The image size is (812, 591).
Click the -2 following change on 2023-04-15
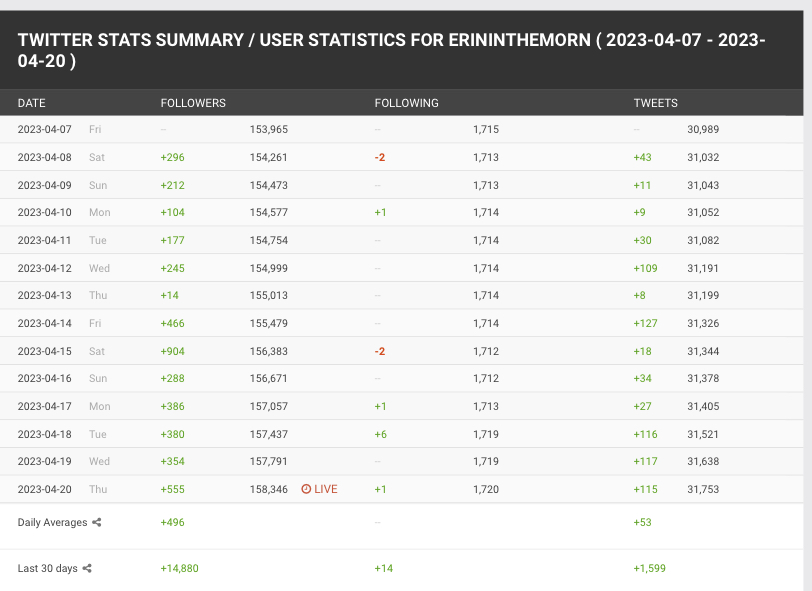click(380, 351)
